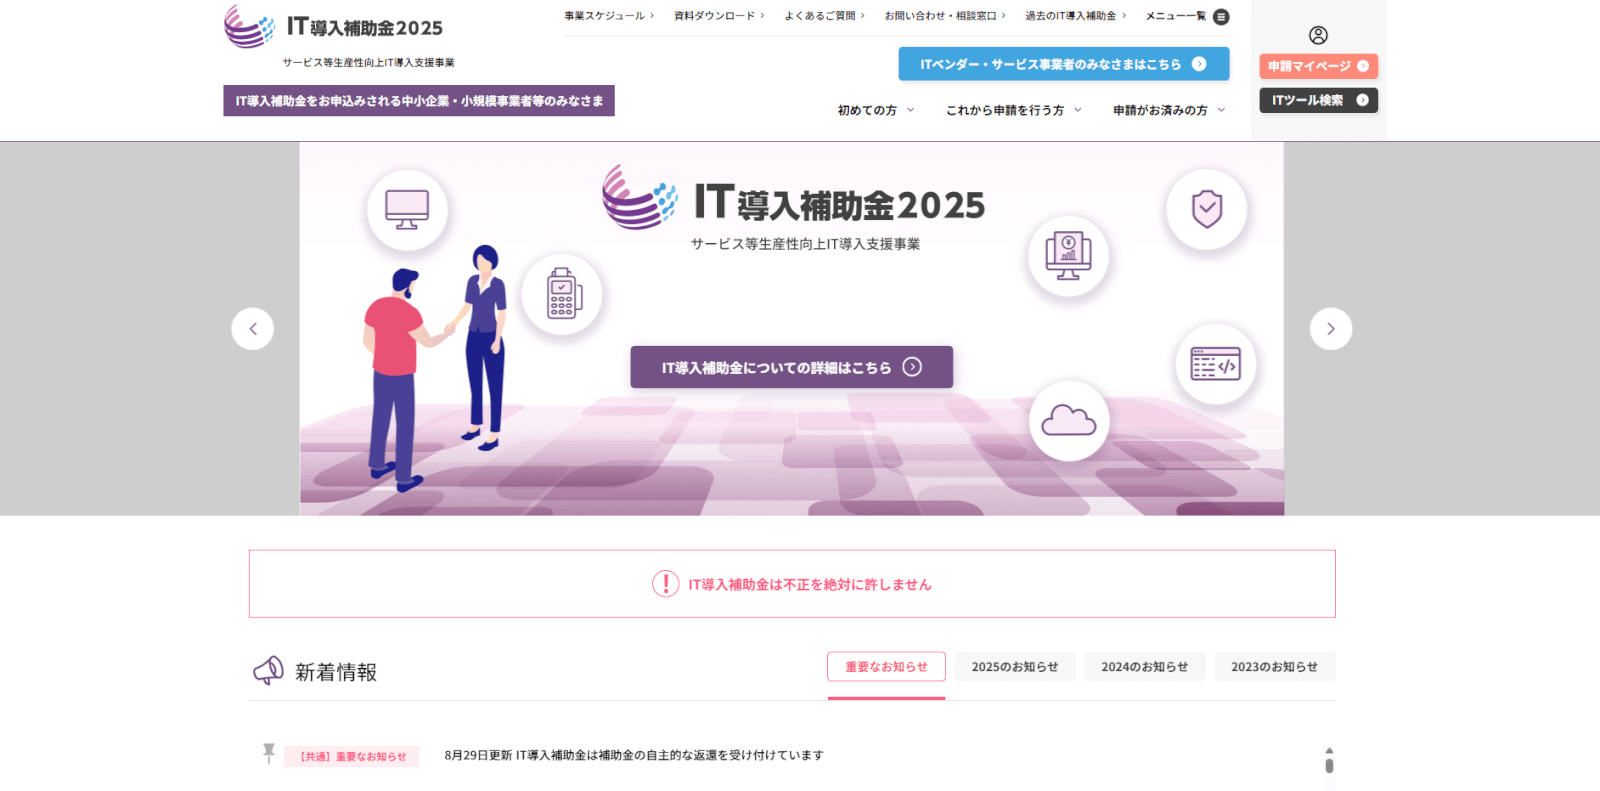
Task: Open お問い合わせ・相談窓口 link
Action: coord(945,16)
